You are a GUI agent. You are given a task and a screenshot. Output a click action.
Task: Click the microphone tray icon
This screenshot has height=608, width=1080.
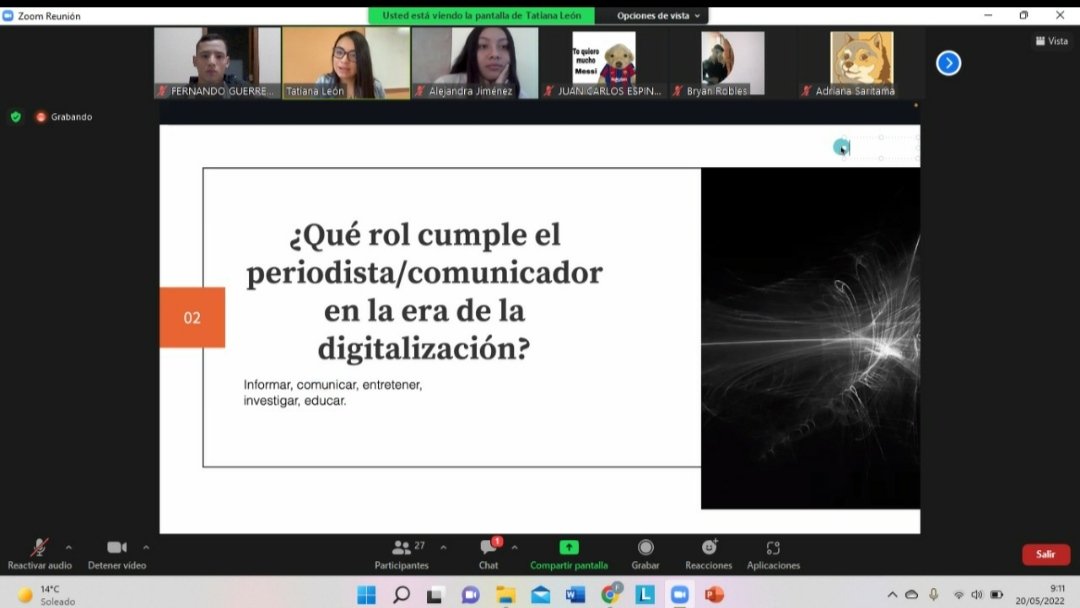[933, 594]
